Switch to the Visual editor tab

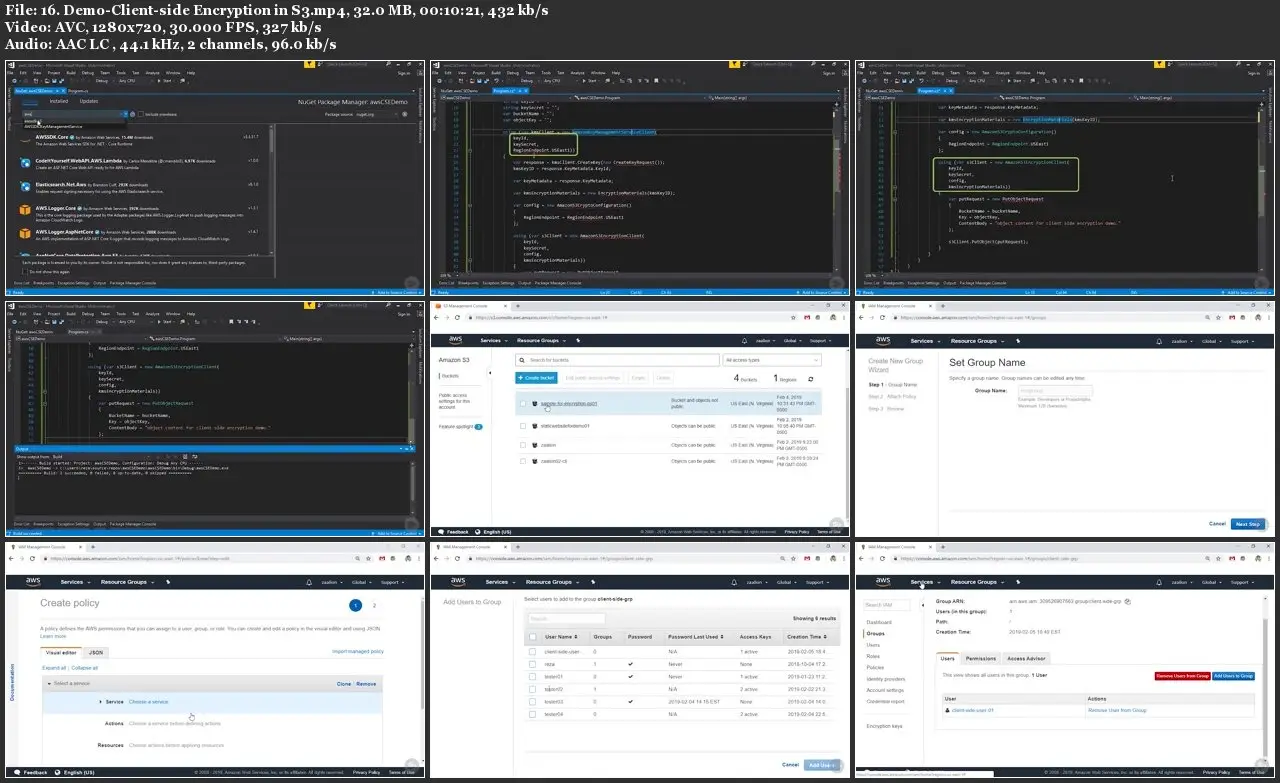click(61, 652)
